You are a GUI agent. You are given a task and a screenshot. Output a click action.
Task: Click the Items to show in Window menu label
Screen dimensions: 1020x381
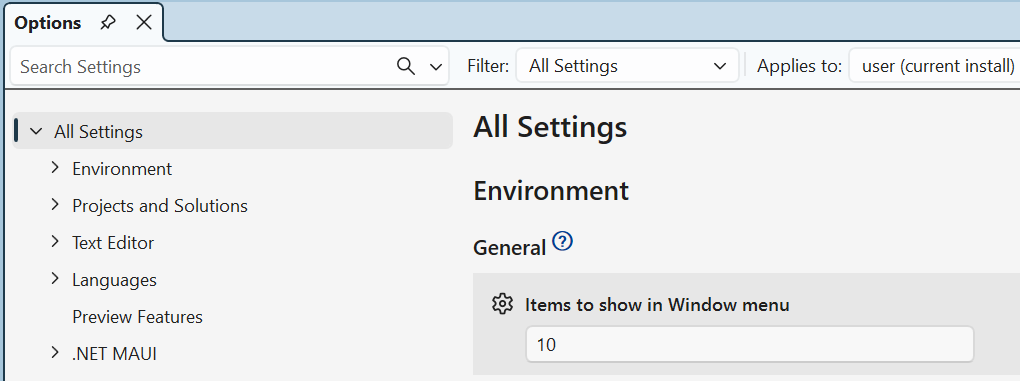[x=657, y=305]
